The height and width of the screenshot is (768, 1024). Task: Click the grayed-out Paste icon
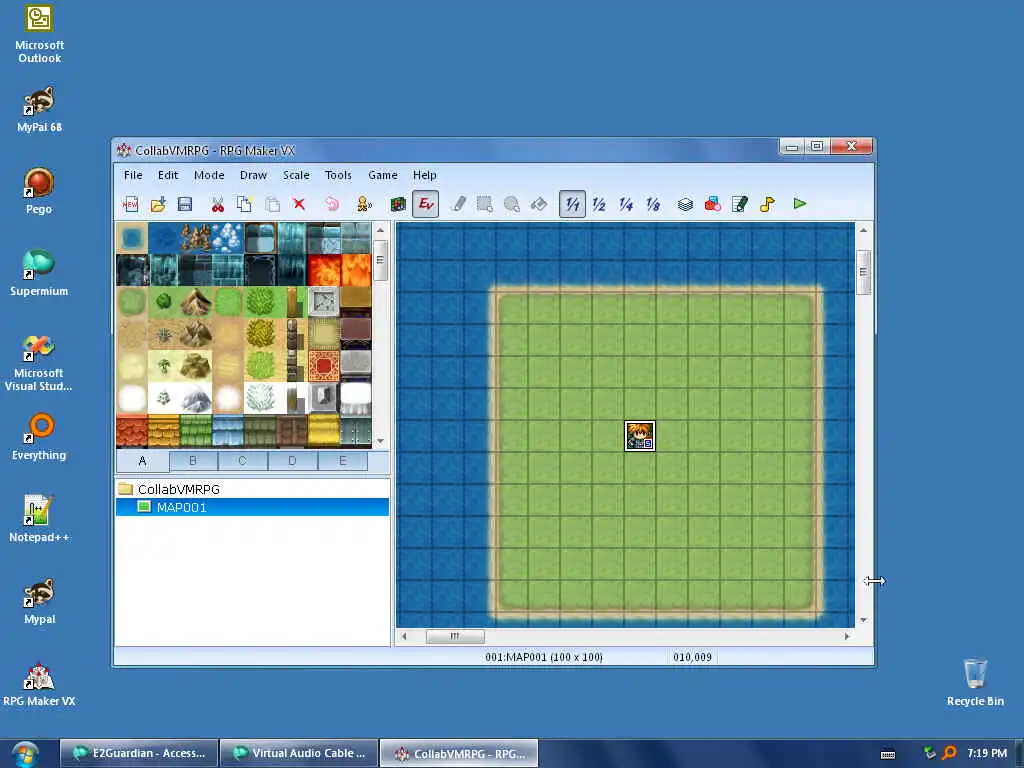[272, 204]
